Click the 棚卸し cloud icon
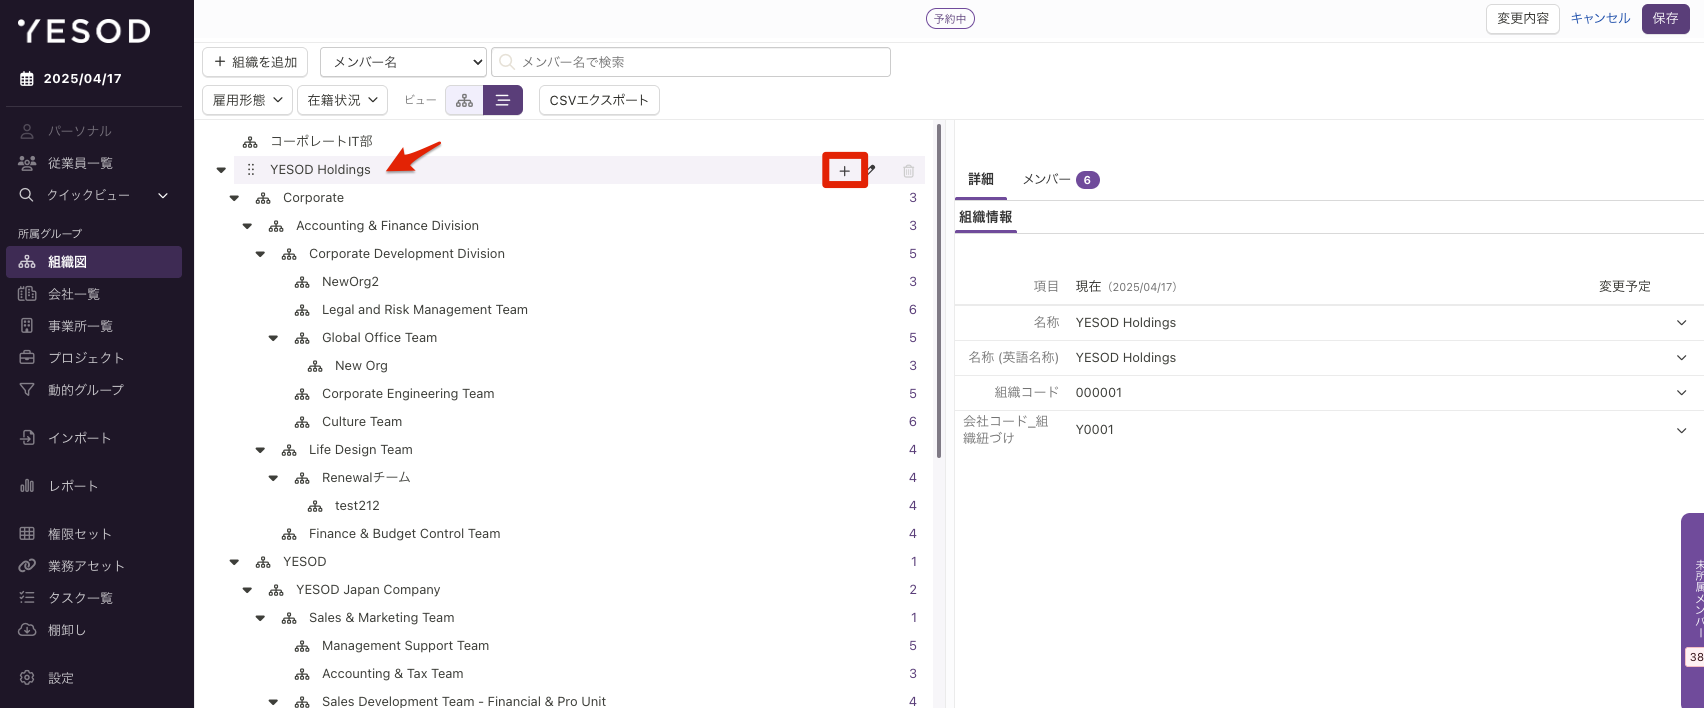The height and width of the screenshot is (708, 1704). pos(27,629)
